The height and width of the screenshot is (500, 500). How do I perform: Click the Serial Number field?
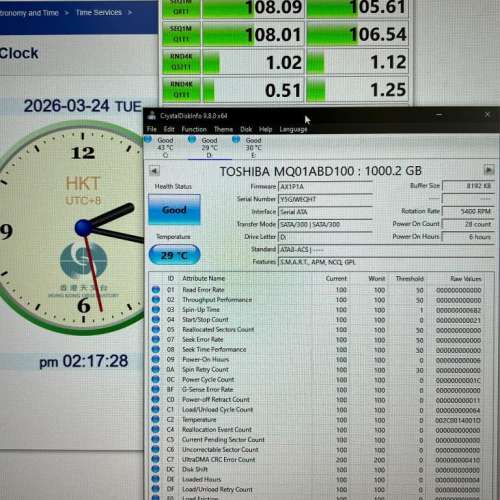pos(325,199)
